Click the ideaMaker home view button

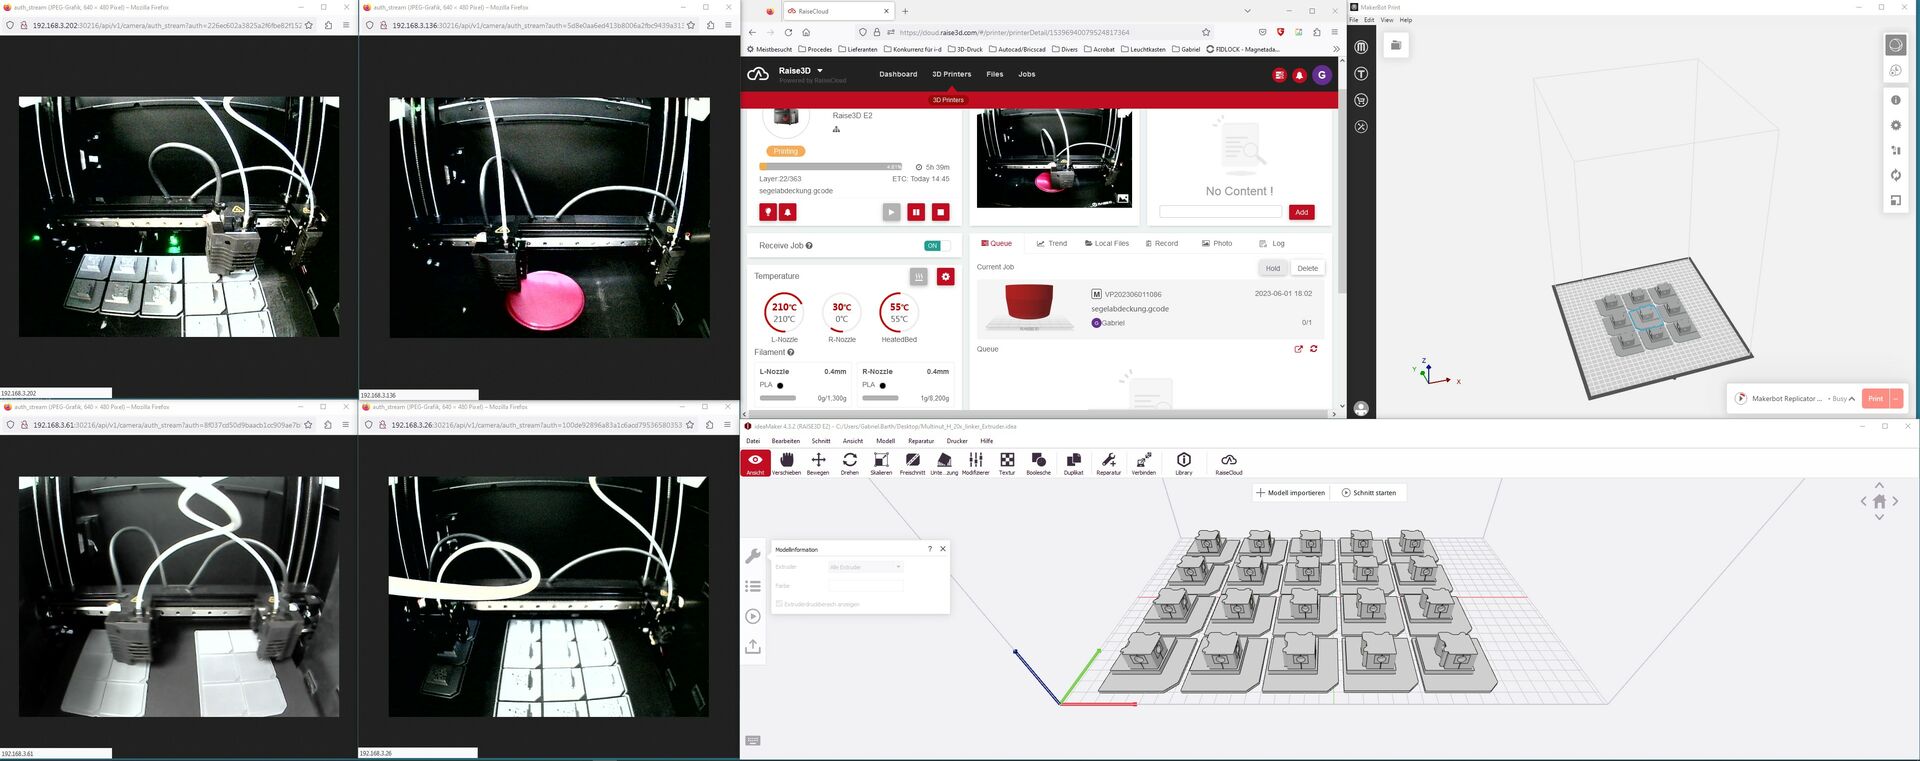[x=1879, y=501]
